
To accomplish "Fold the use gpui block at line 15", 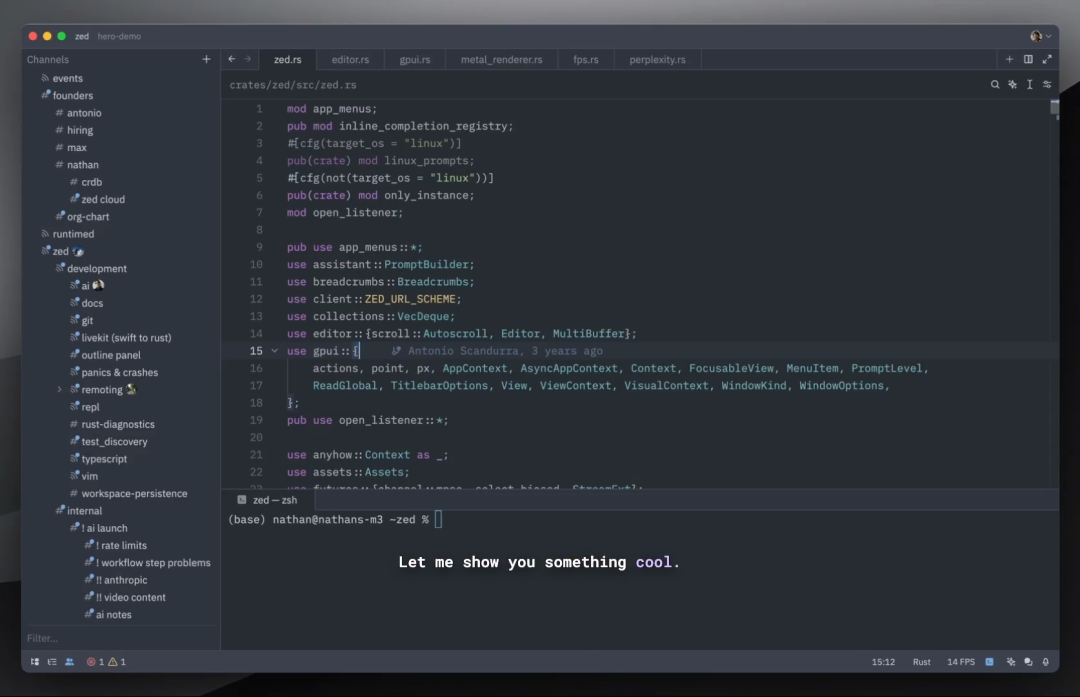I will coord(274,351).
